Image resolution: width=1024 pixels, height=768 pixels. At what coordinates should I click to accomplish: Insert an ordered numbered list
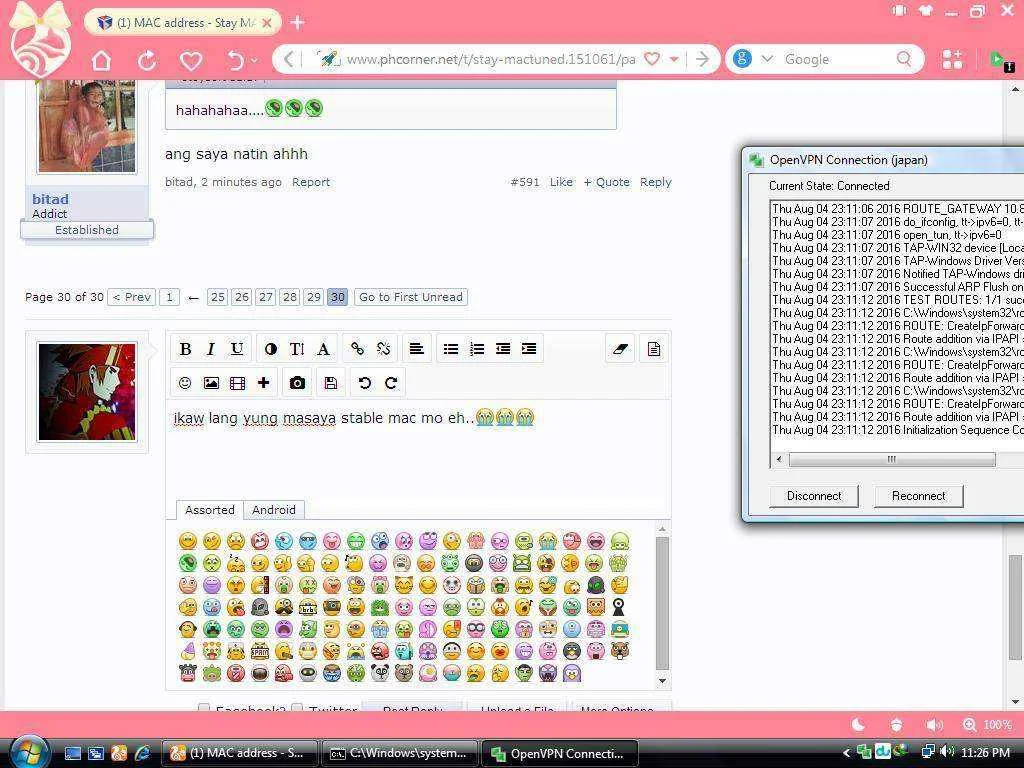477,349
